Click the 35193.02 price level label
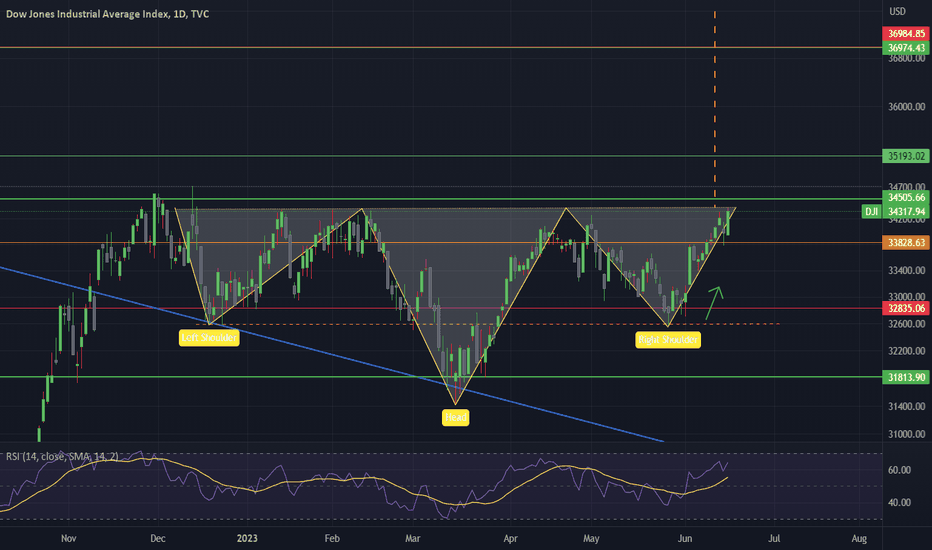932x550 pixels. pyautogui.click(x=906, y=156)
